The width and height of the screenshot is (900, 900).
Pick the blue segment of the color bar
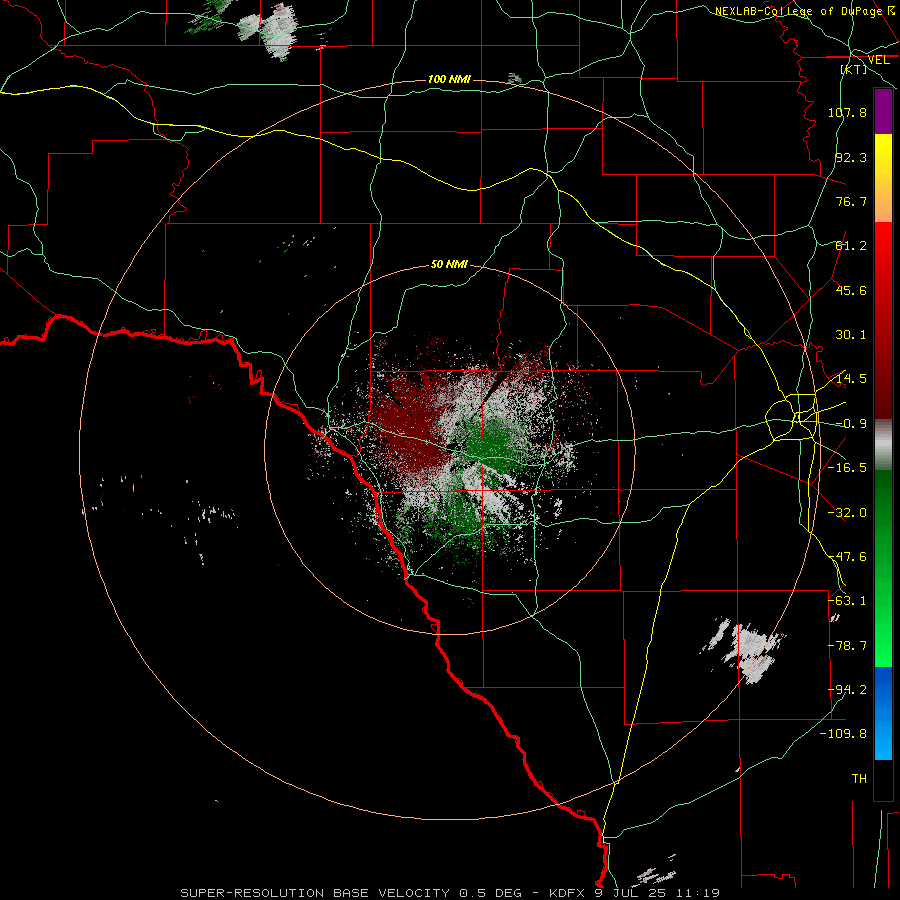tap(883, 713)
